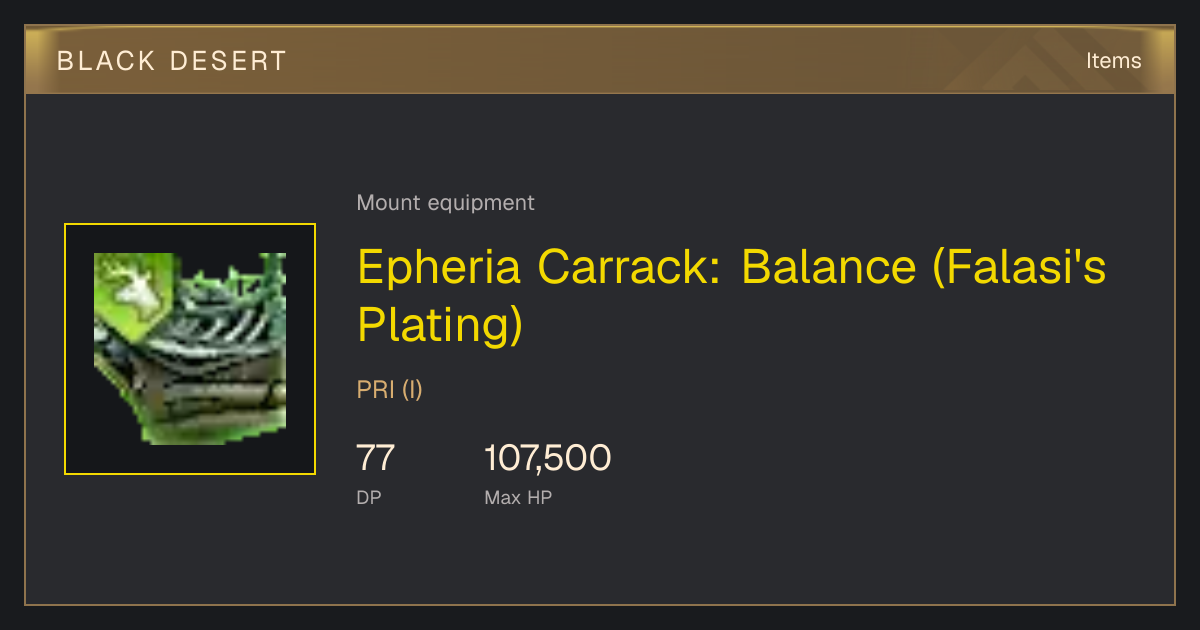Click the Max HP value 107,500
The width and height of the screenshot is (1200, 630).
click(548, 458)
